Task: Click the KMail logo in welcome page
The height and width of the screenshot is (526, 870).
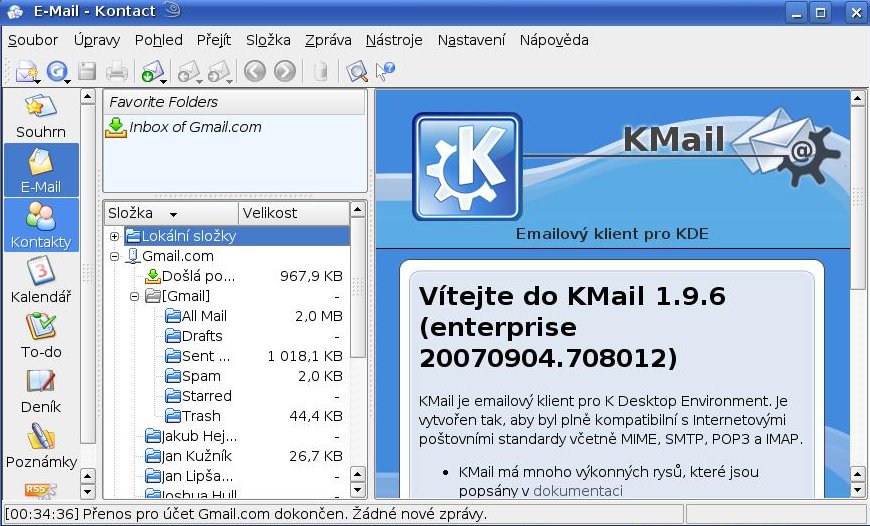Action: pos(467,166)
